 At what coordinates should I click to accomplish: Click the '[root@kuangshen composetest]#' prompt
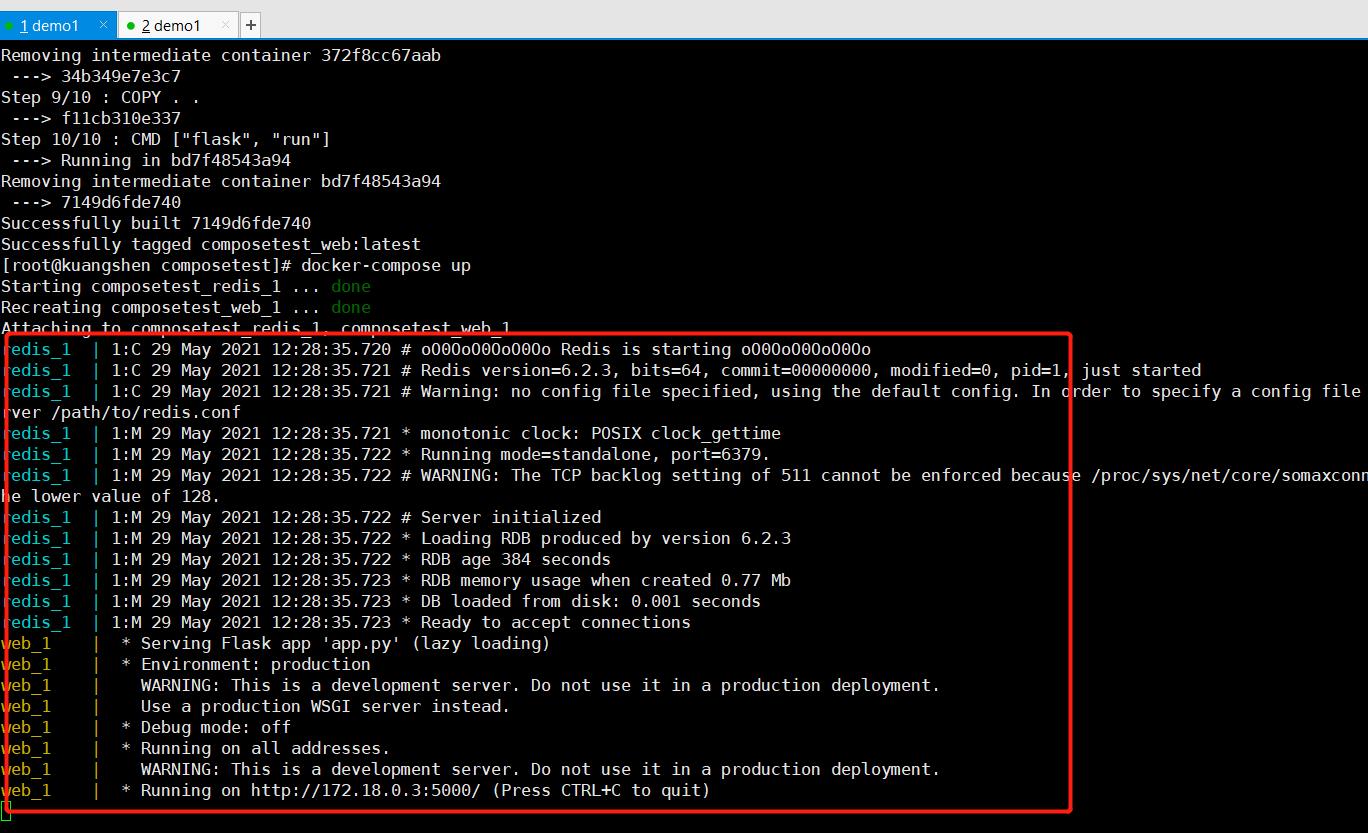pos(146,266)
